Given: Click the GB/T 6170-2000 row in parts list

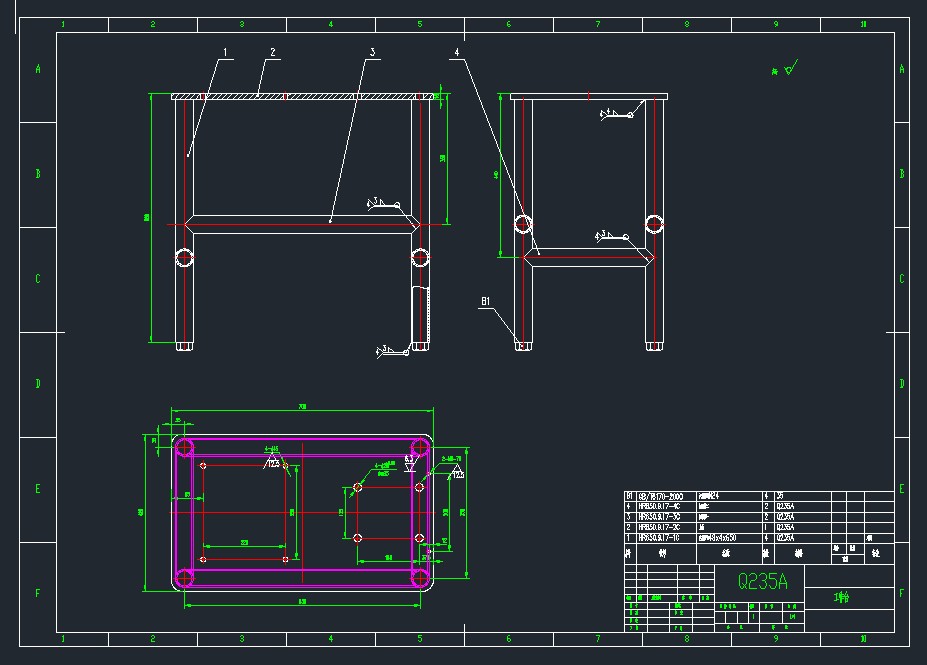Looking at the screenshot, I should coord(660,496).
